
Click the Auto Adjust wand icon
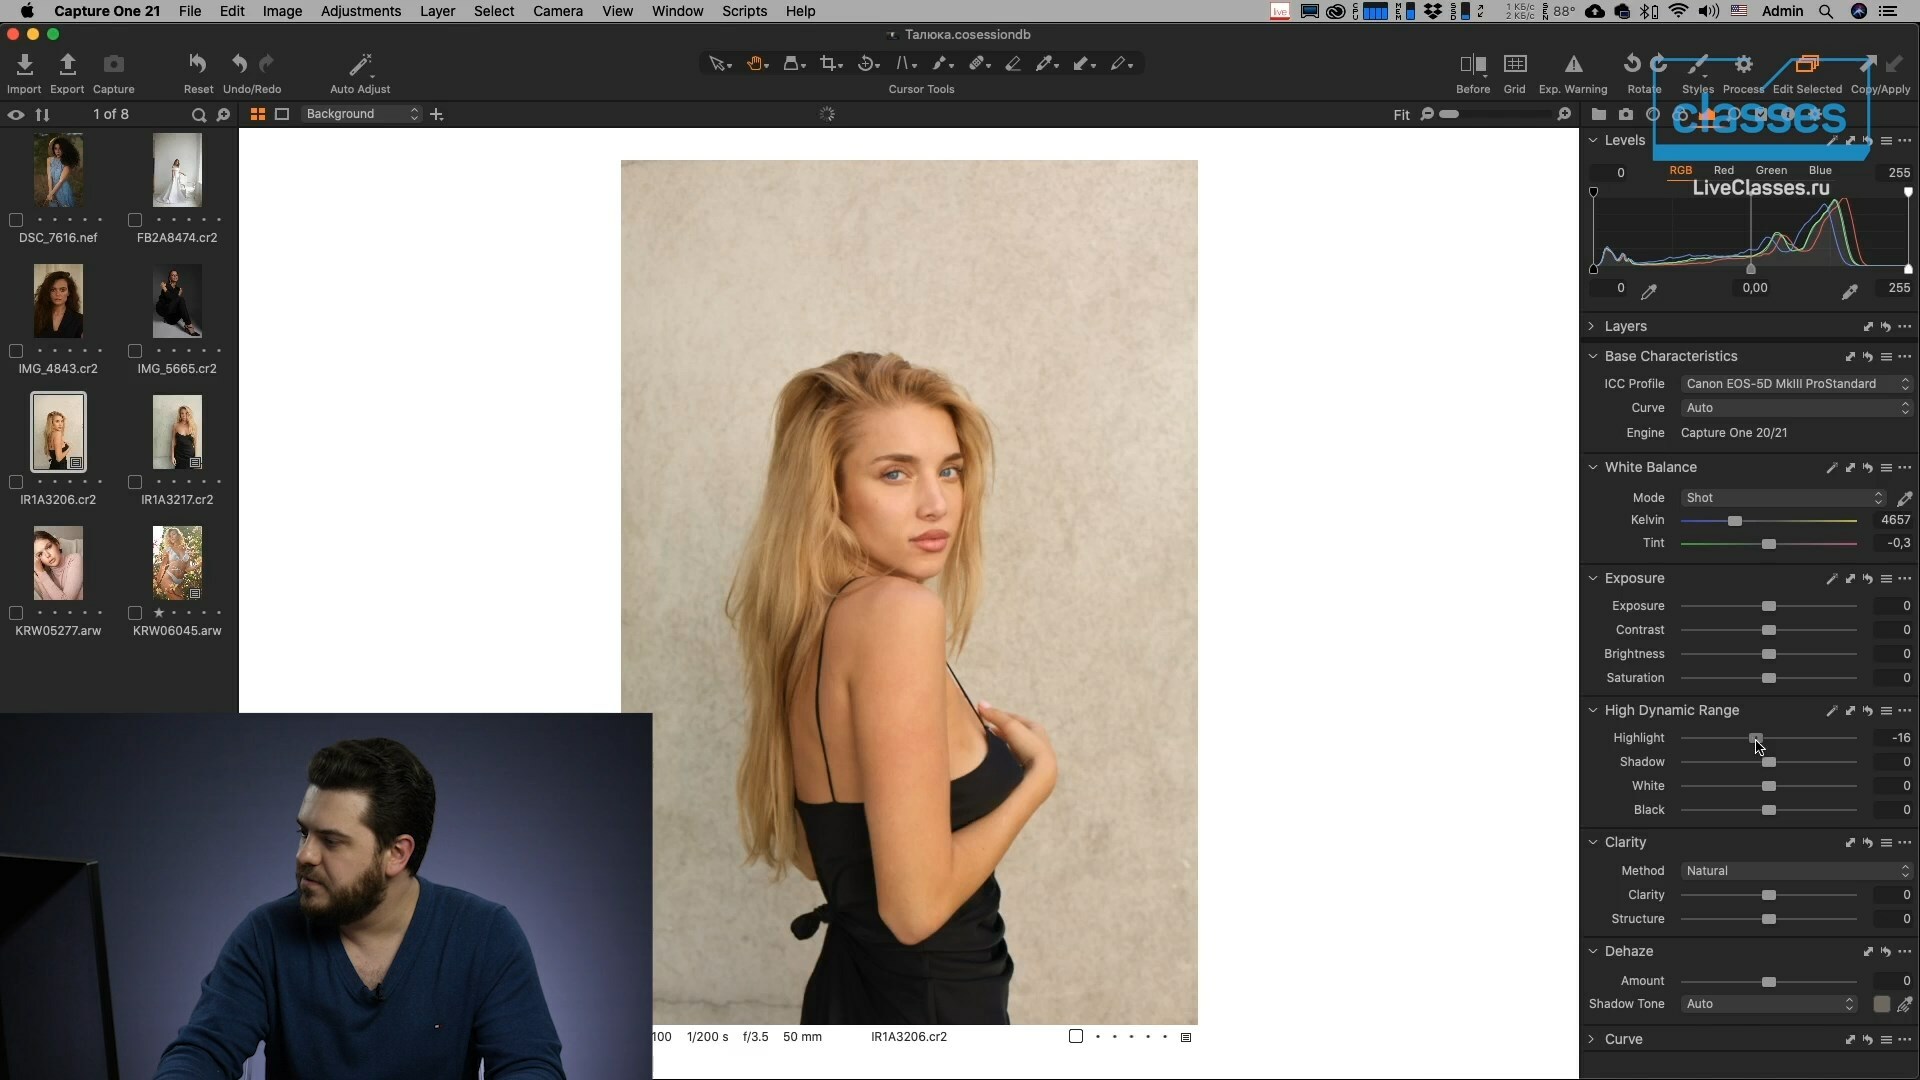[360, 65]
